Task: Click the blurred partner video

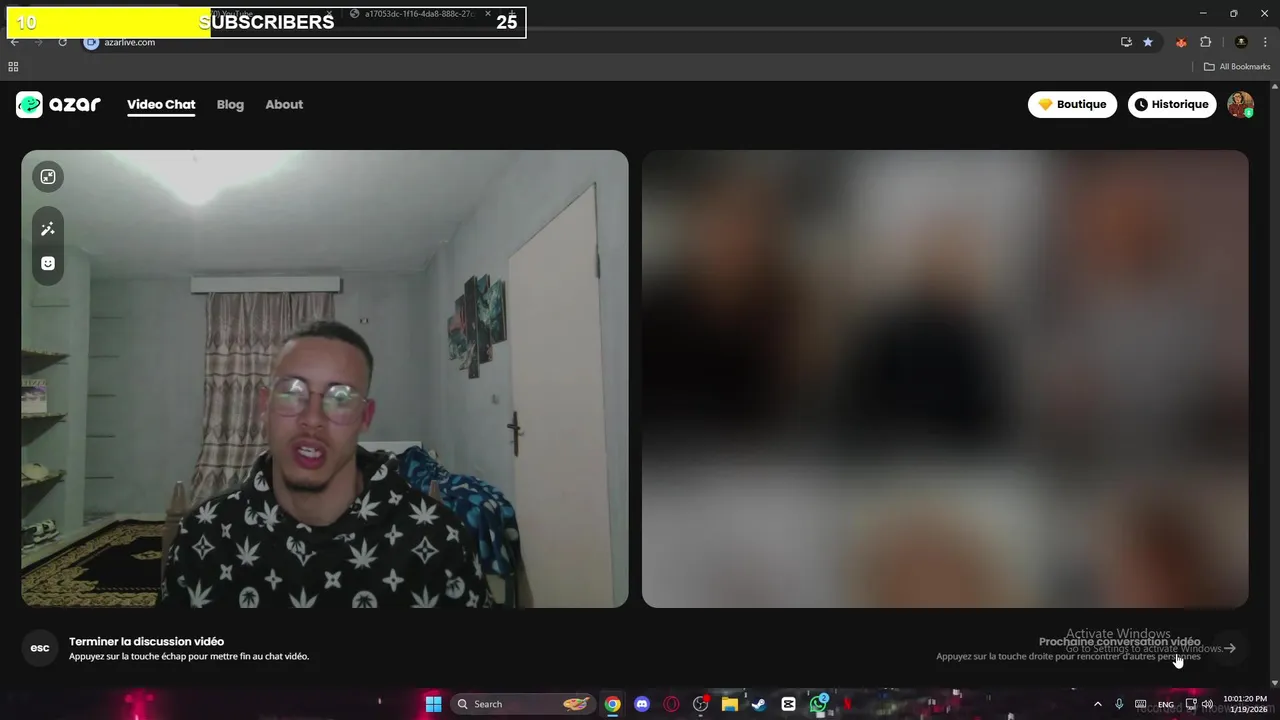Action: 945,379
